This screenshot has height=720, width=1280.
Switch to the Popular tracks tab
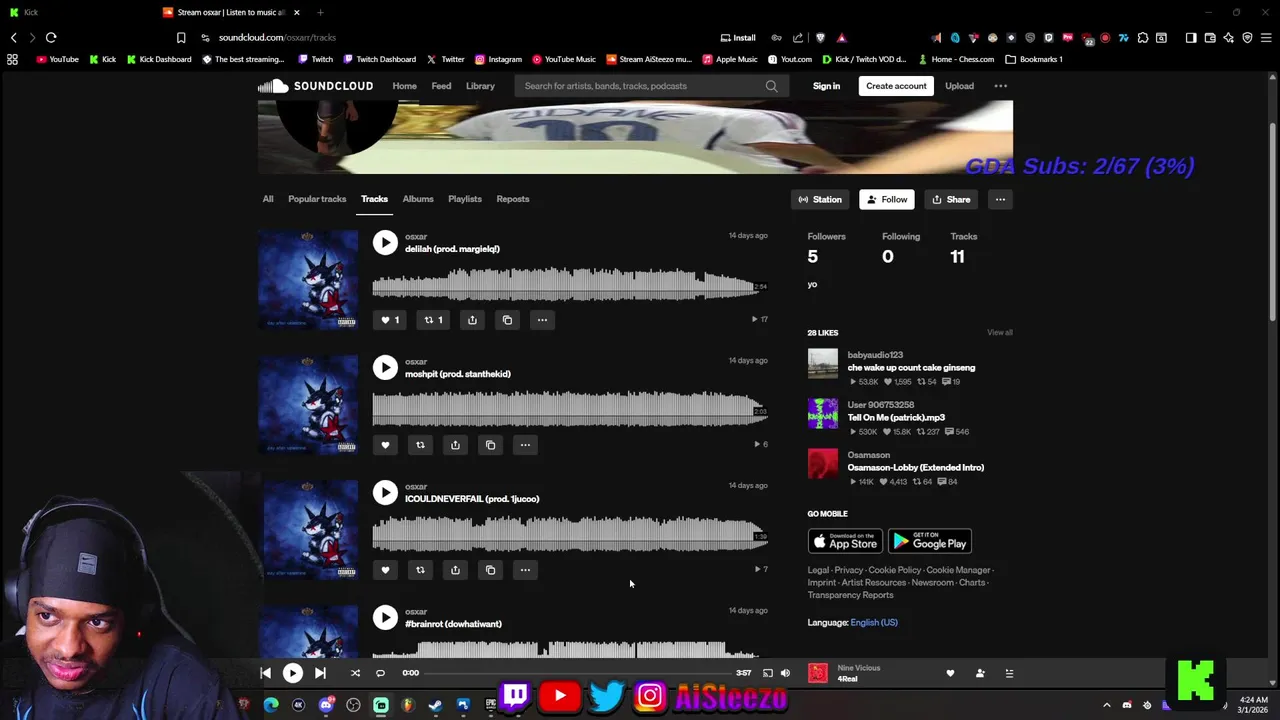pos(317,199)
